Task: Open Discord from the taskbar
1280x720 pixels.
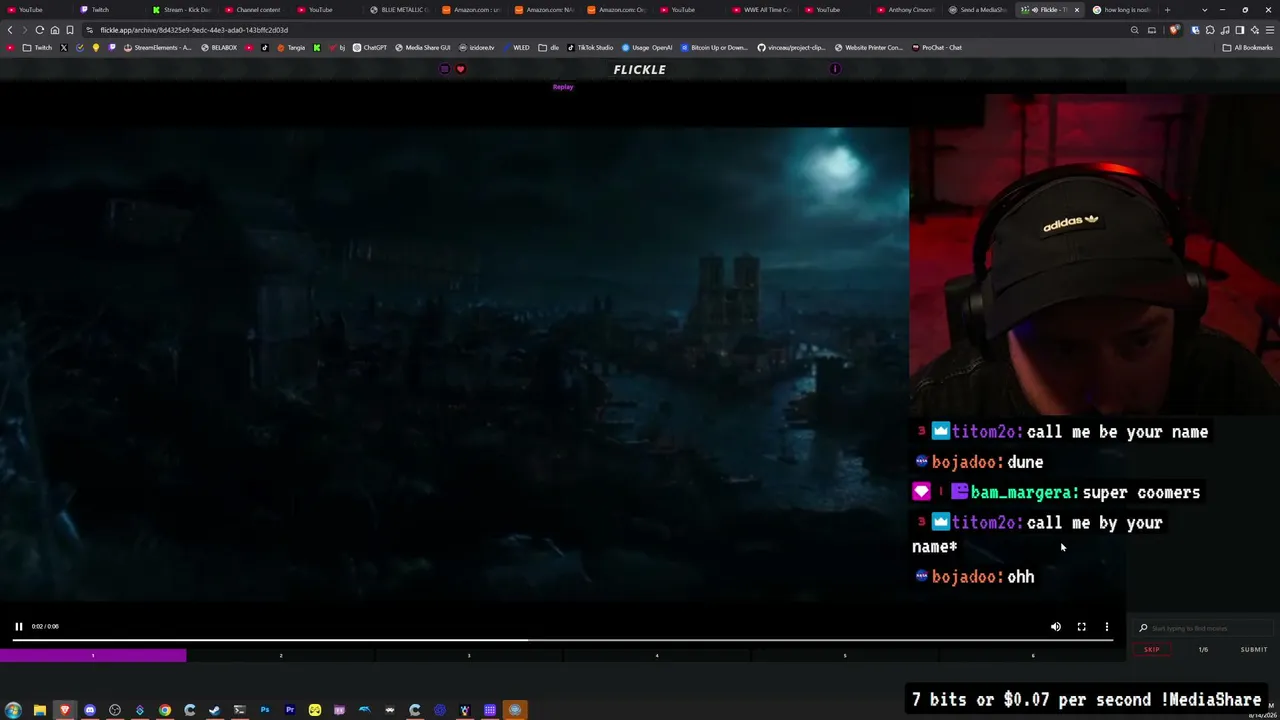Action: (x=90, y=710)
